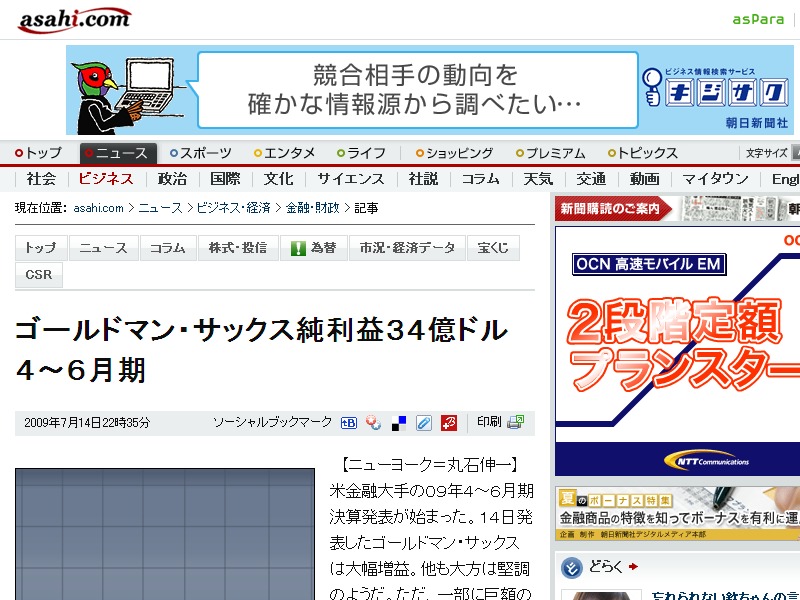The height and width of the screenshot is (600, 800).
Task: Click the printer icon beside 印刷
Action: [516, 422]
